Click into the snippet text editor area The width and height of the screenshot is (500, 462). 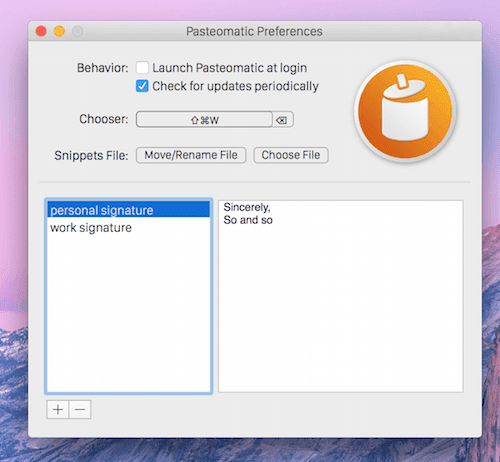[x=341, y=296]
